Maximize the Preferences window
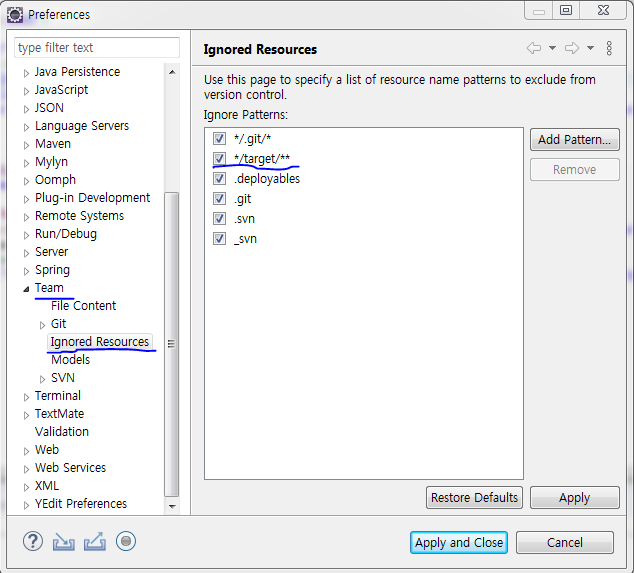634x573 pixels. [x=566, y=10]
